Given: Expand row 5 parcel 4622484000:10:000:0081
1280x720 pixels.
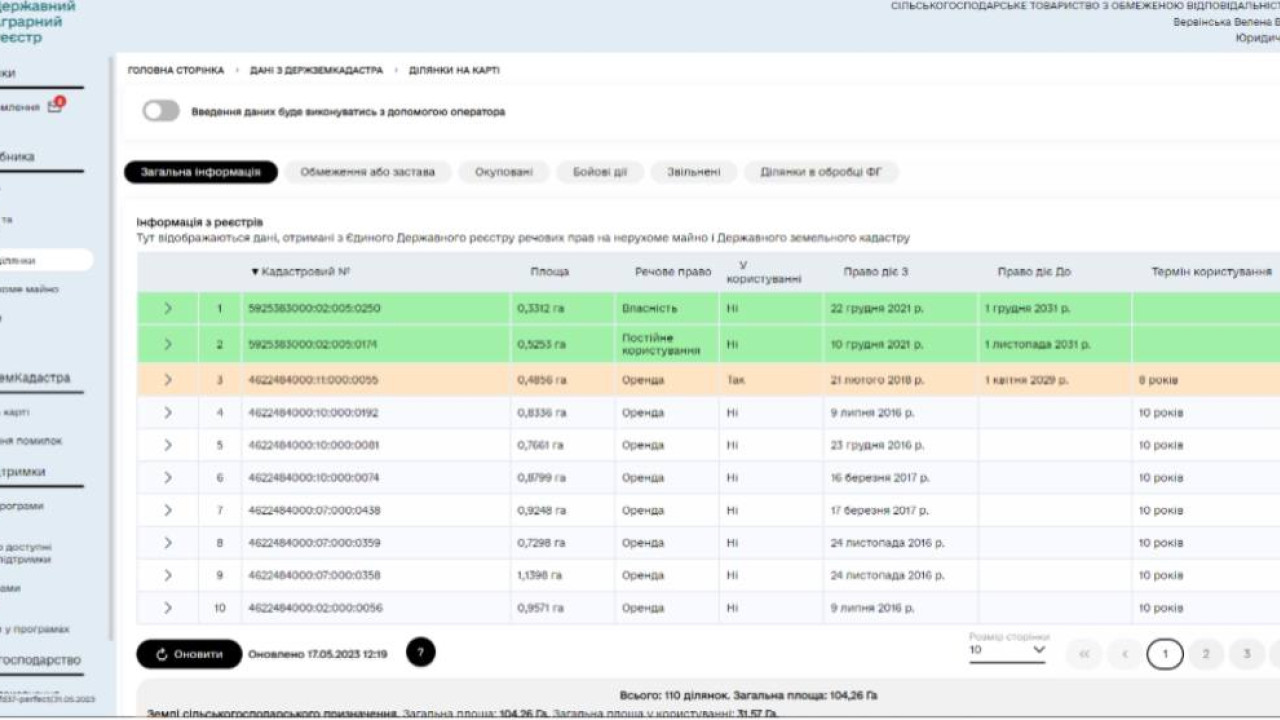Looking at the screenshot, I should 168,445.
